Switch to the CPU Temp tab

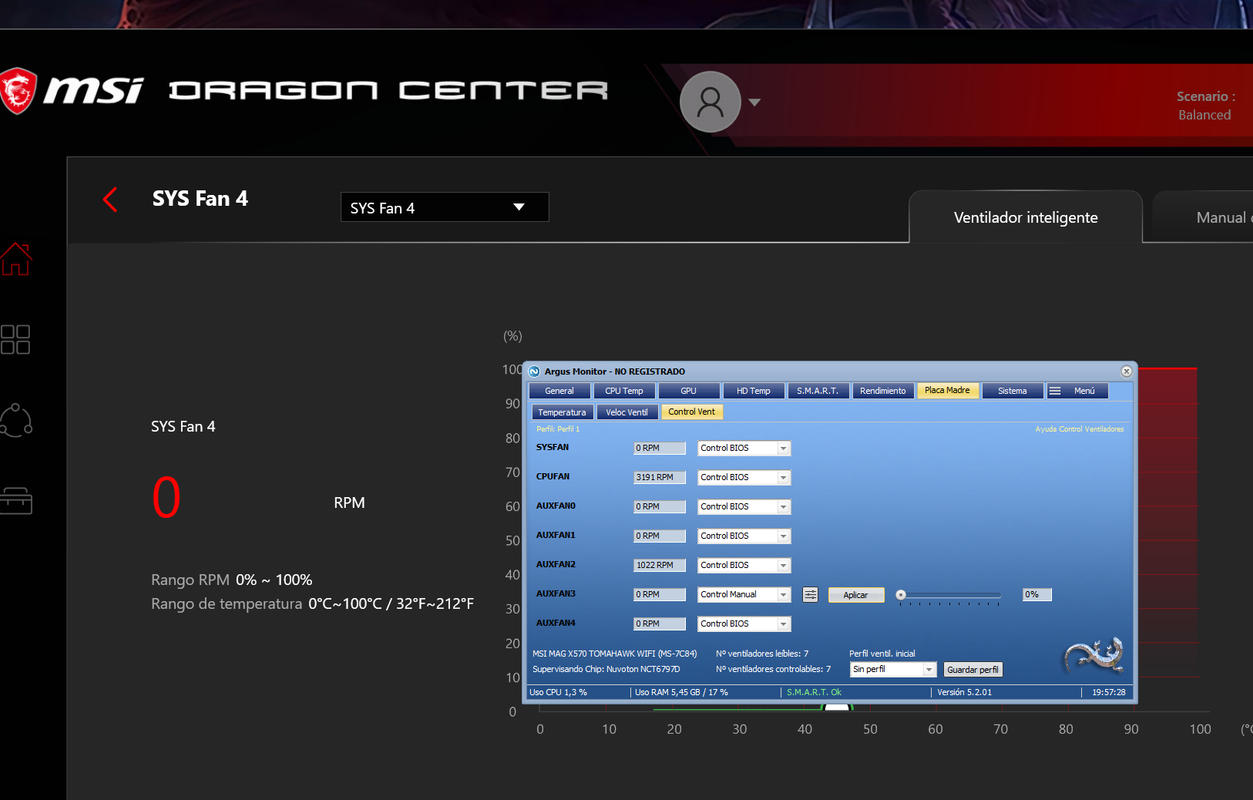(x=624, y=391)
